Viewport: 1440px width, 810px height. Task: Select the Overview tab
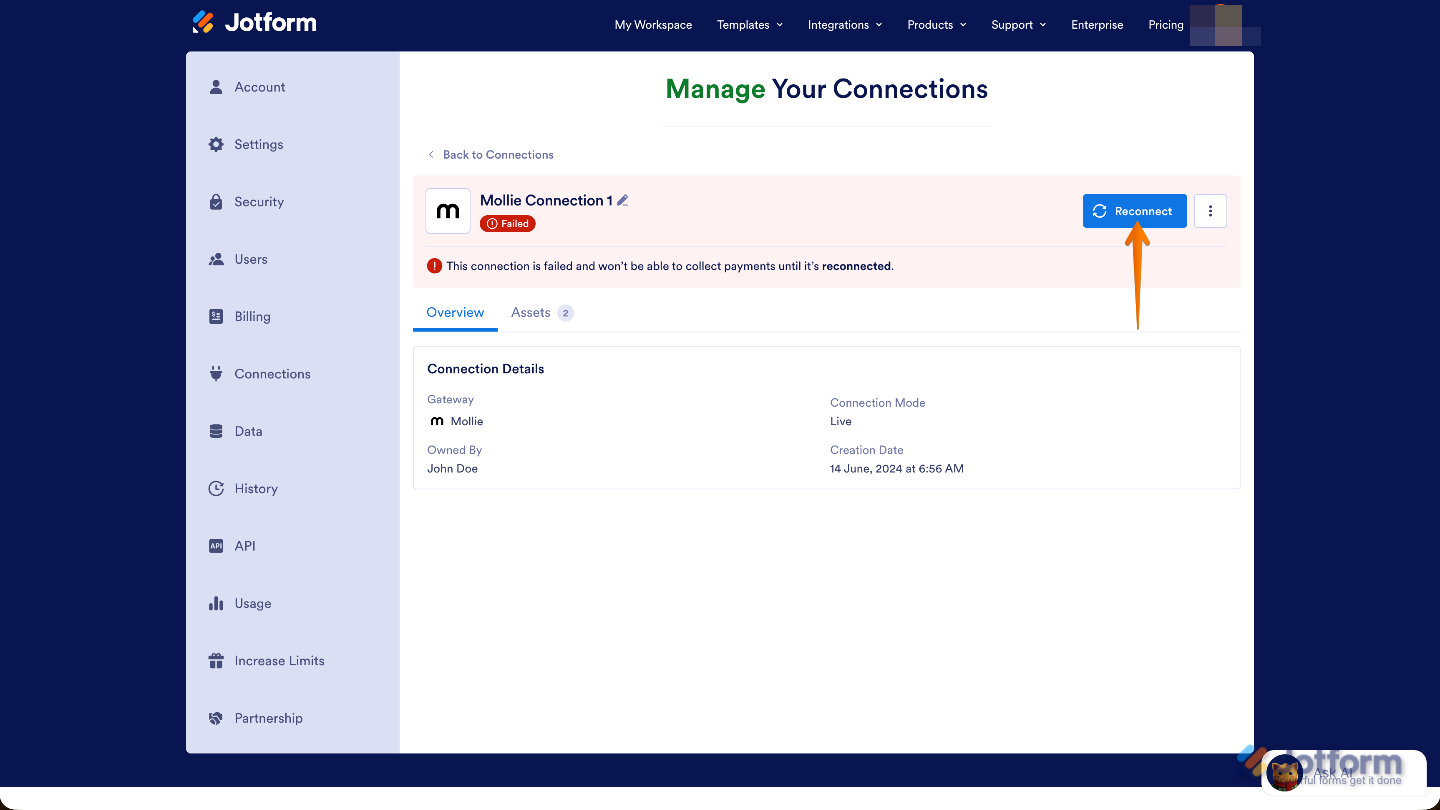point(455,312)
